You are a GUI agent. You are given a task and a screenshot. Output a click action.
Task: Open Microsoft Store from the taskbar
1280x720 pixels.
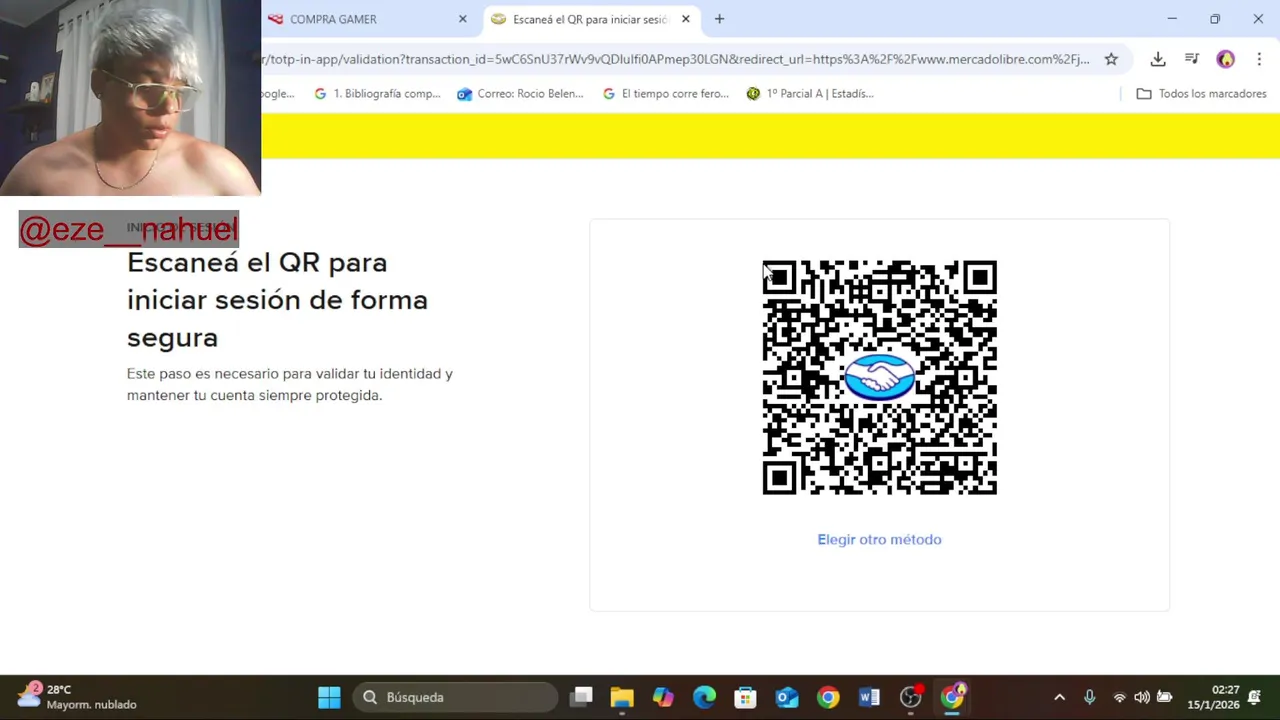(x=745, y=697)
